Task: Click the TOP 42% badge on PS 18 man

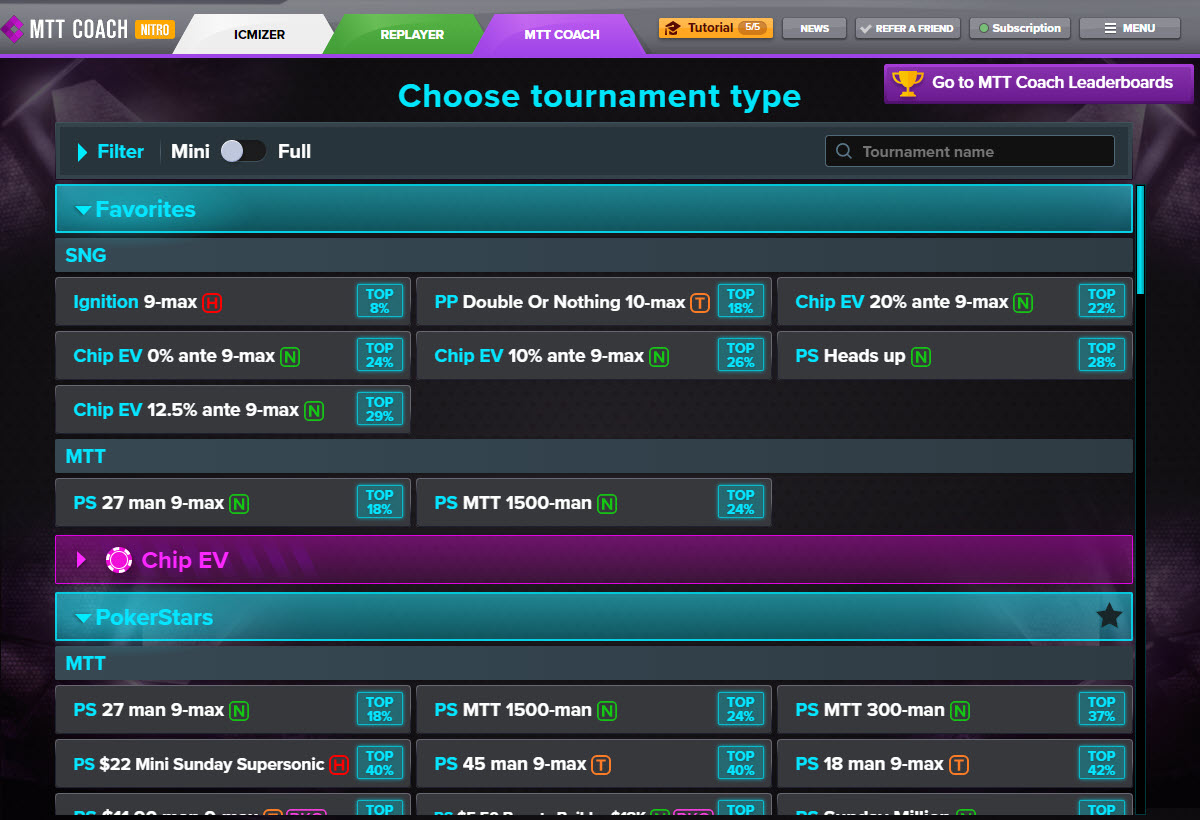Action: [1102, 763]
